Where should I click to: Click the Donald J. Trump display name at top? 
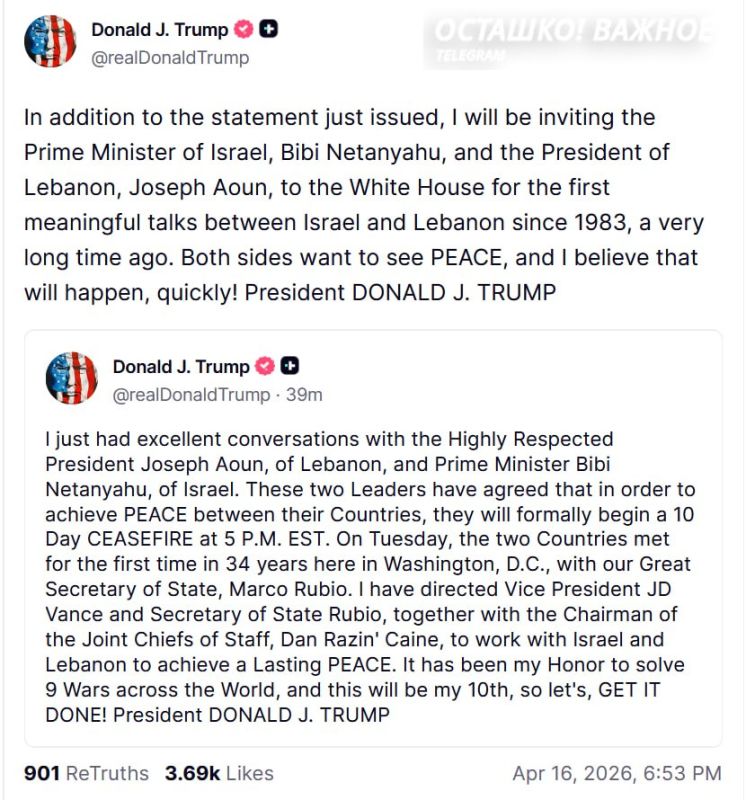163,26
